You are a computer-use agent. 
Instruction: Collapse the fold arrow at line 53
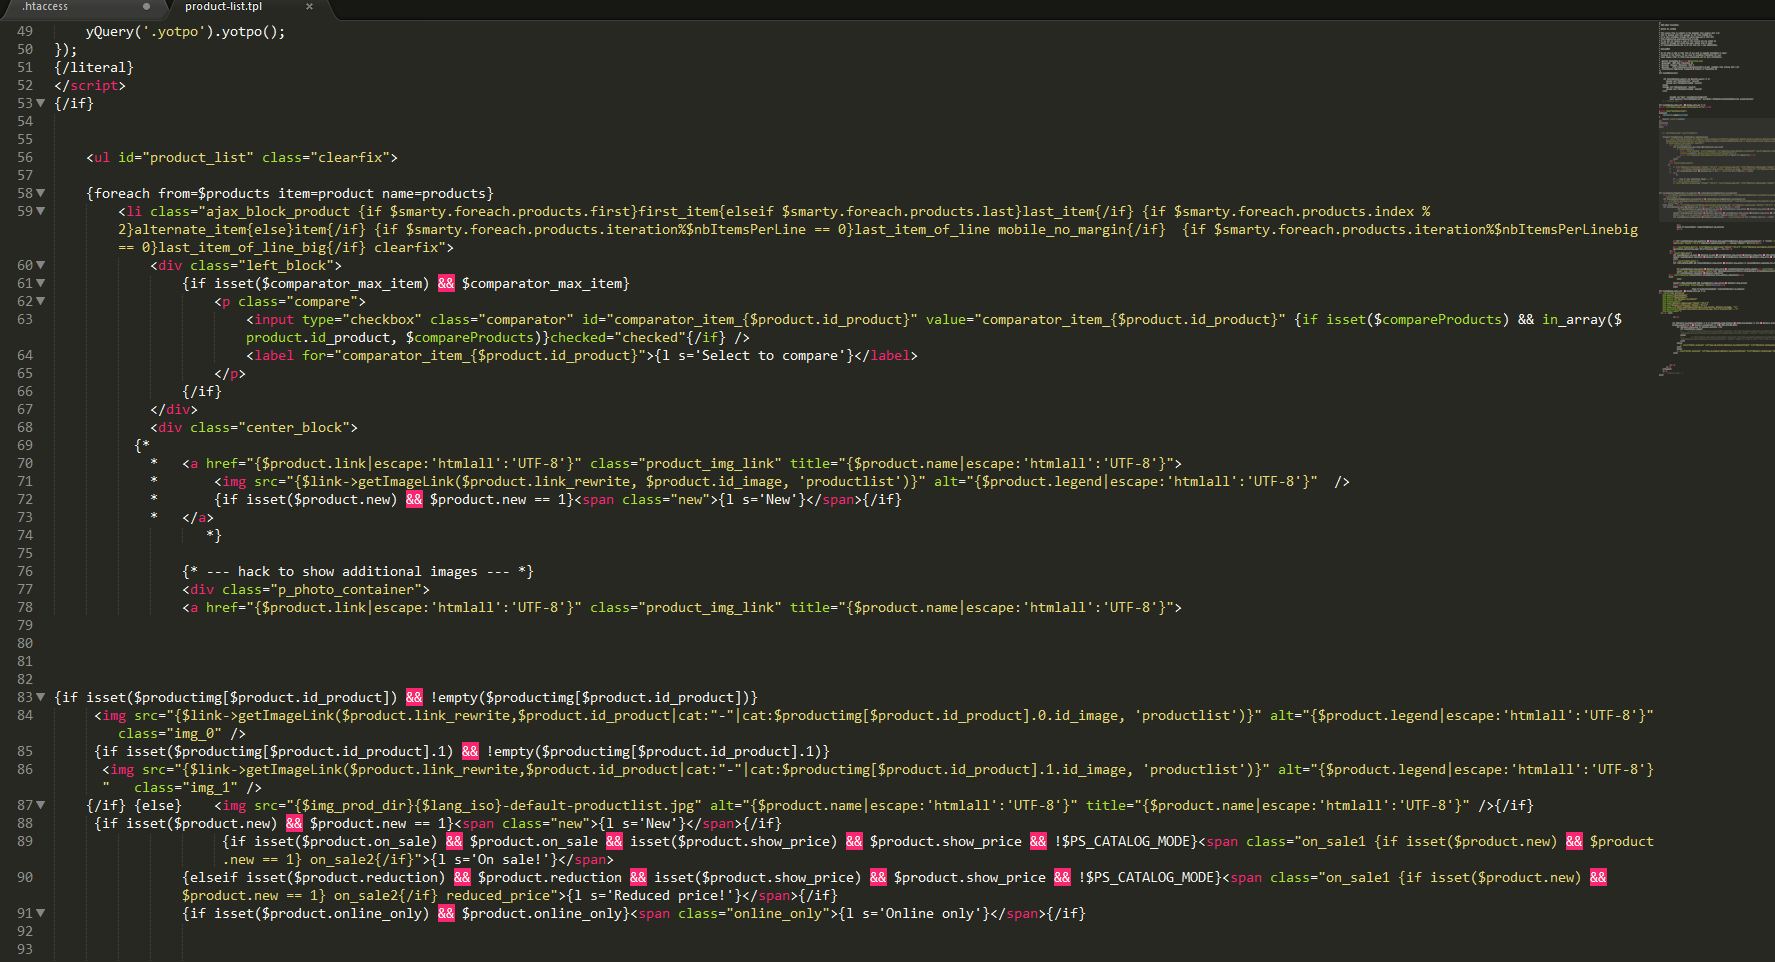[41, 103]
